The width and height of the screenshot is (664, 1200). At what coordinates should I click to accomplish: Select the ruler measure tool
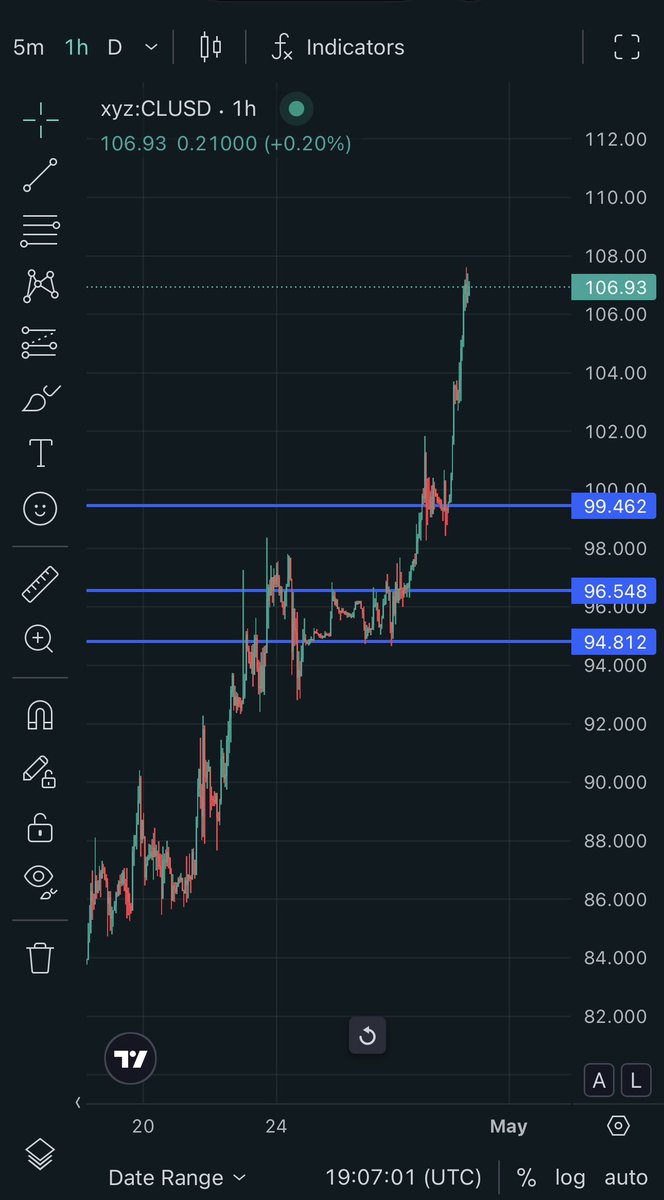[x=40, y=584]
